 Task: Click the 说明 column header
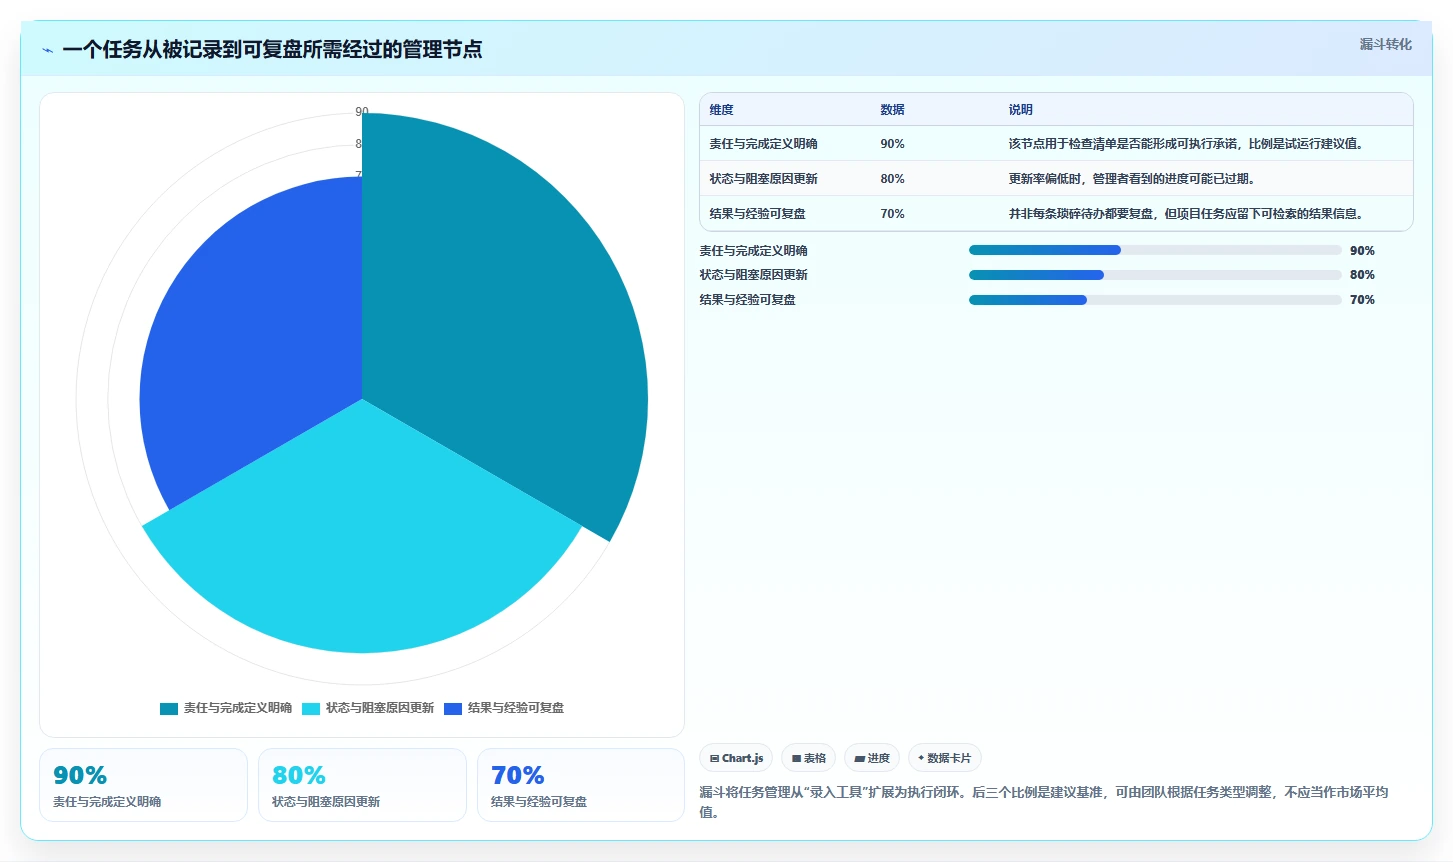[1020, 110]
